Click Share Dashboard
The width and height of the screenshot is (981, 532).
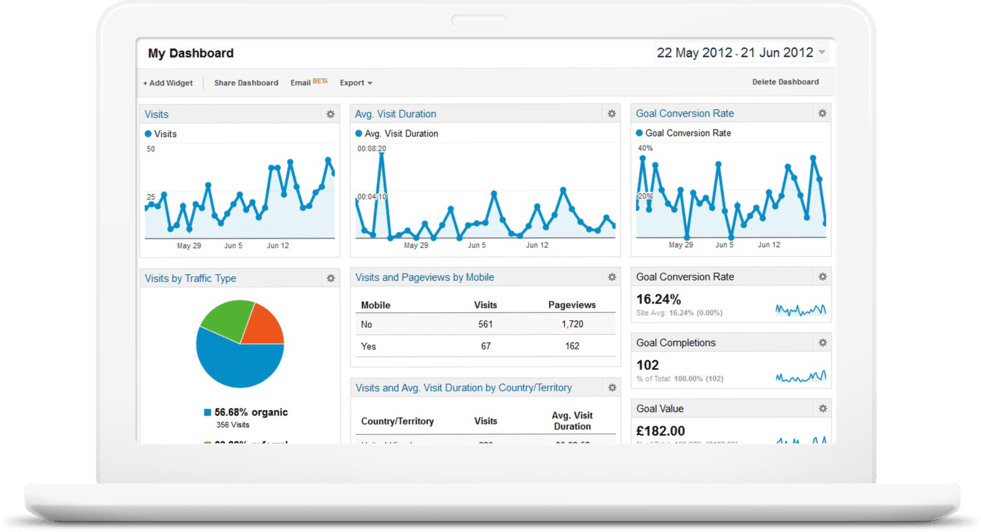pyautogui.click(x=246, y=83)
